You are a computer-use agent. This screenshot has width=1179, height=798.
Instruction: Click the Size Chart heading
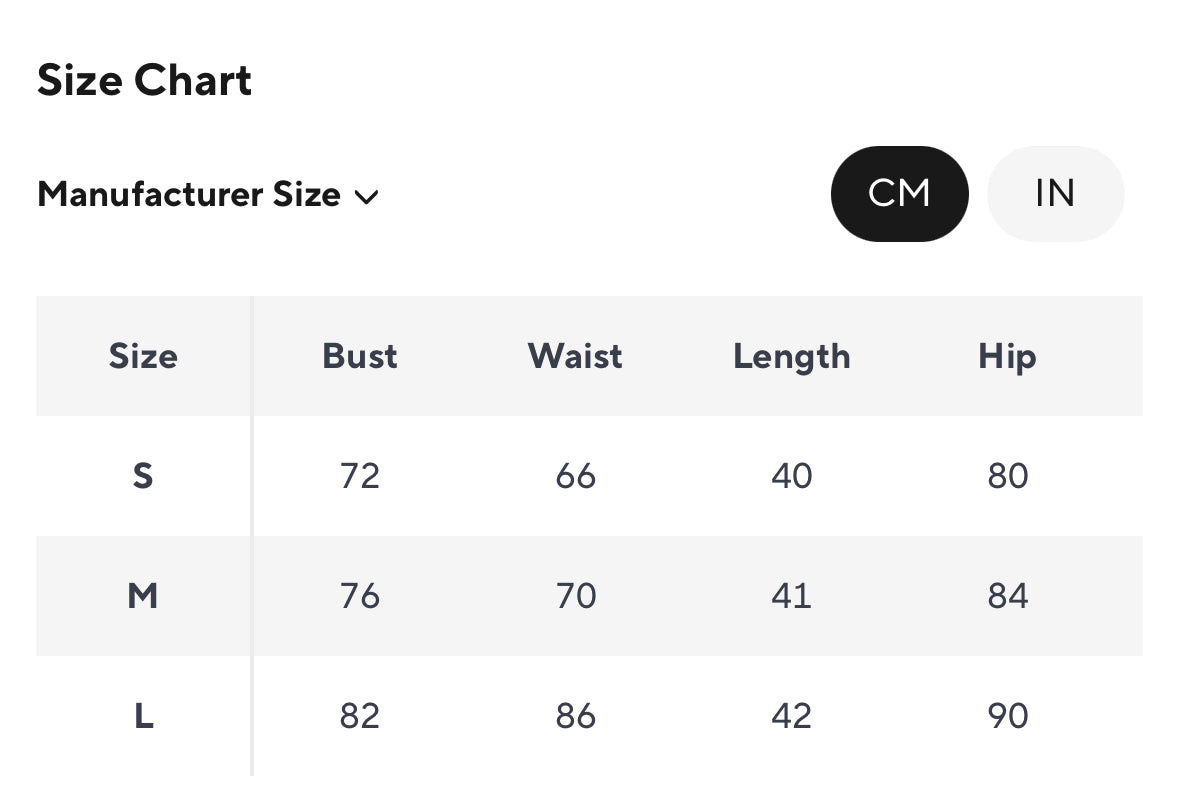[x=144, y=80]
